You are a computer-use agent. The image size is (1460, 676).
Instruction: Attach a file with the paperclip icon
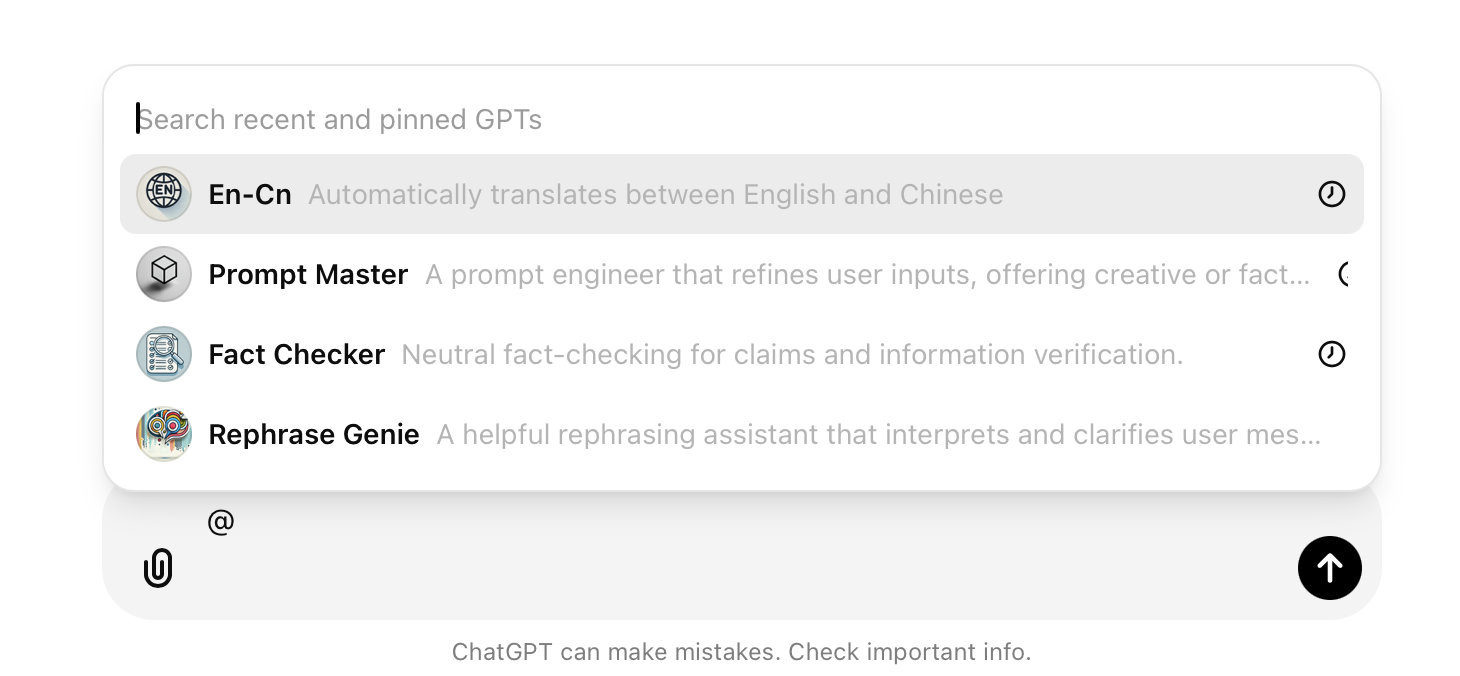[158, 568]
